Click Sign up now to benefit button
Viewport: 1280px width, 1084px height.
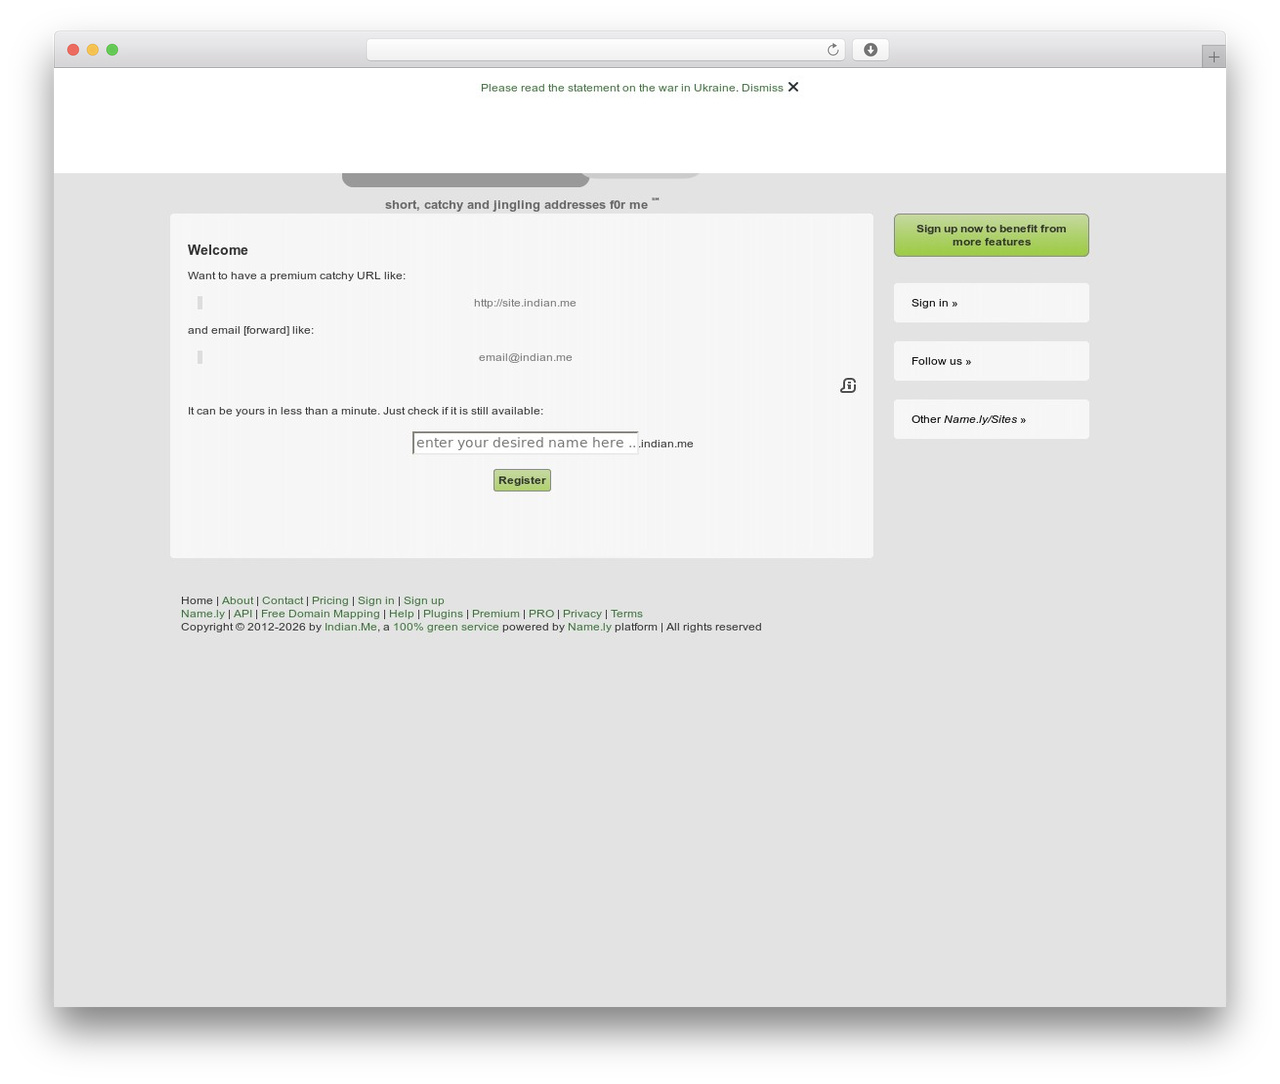(x=991, y=235)
